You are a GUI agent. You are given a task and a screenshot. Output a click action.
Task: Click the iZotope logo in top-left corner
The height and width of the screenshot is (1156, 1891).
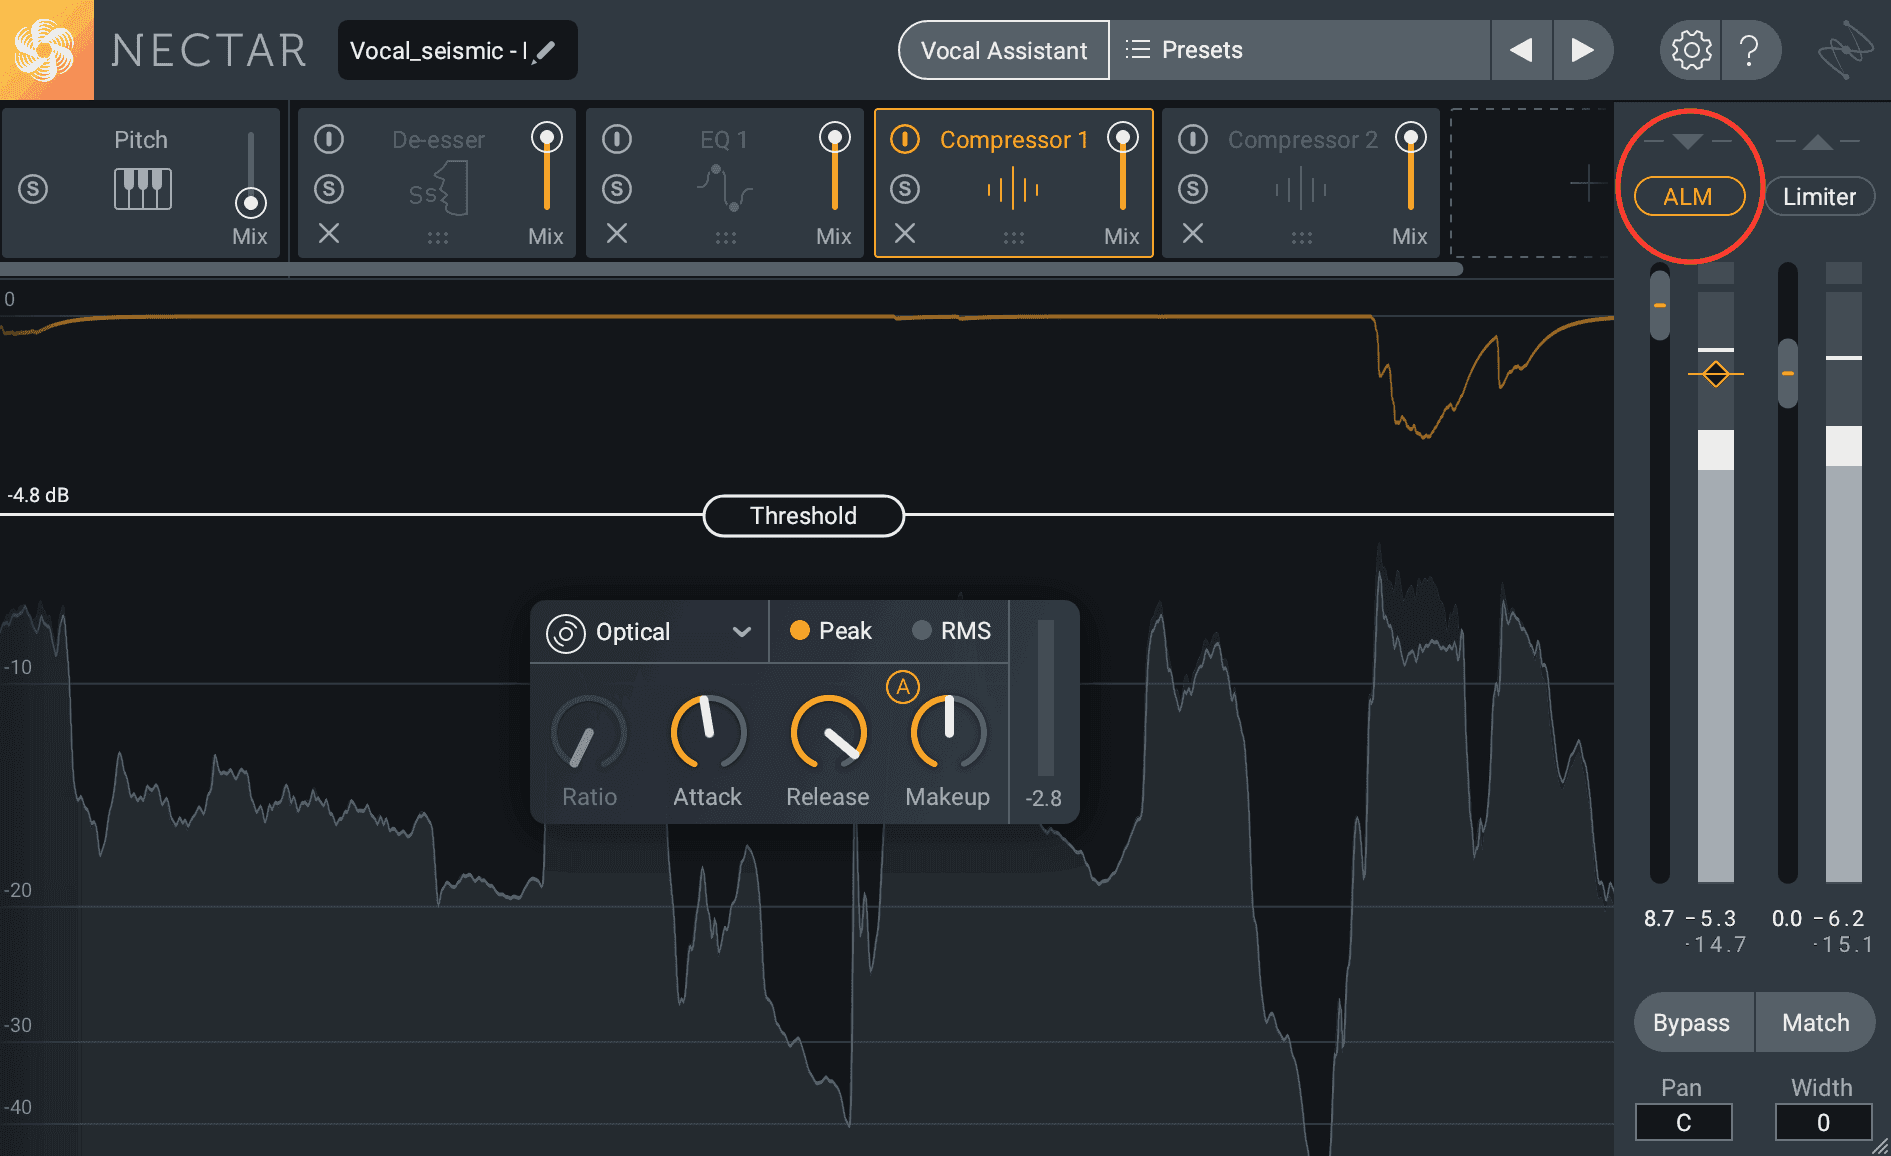pyautogui.click(x=46, y=50)
